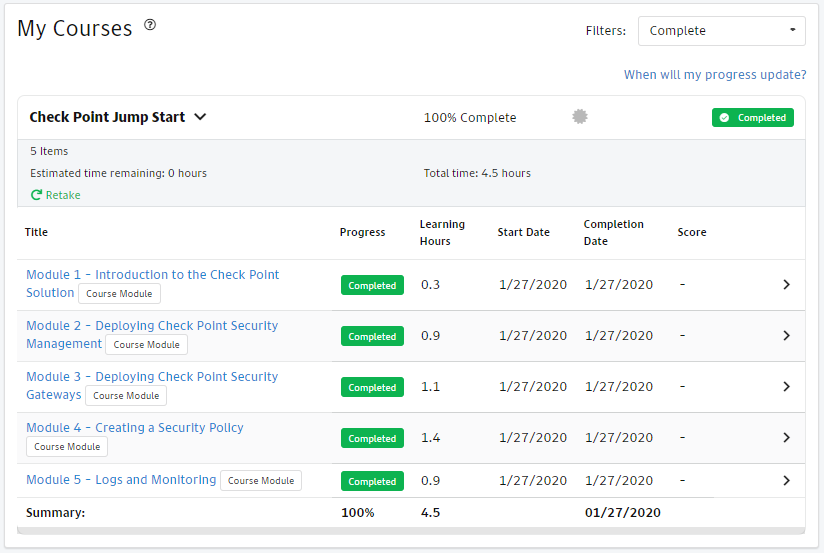Image resolution: width=824 pixels, height=553 pixels.
Task: Click Module 5 completion date 1/27/2020
Action: click(619, 481)
